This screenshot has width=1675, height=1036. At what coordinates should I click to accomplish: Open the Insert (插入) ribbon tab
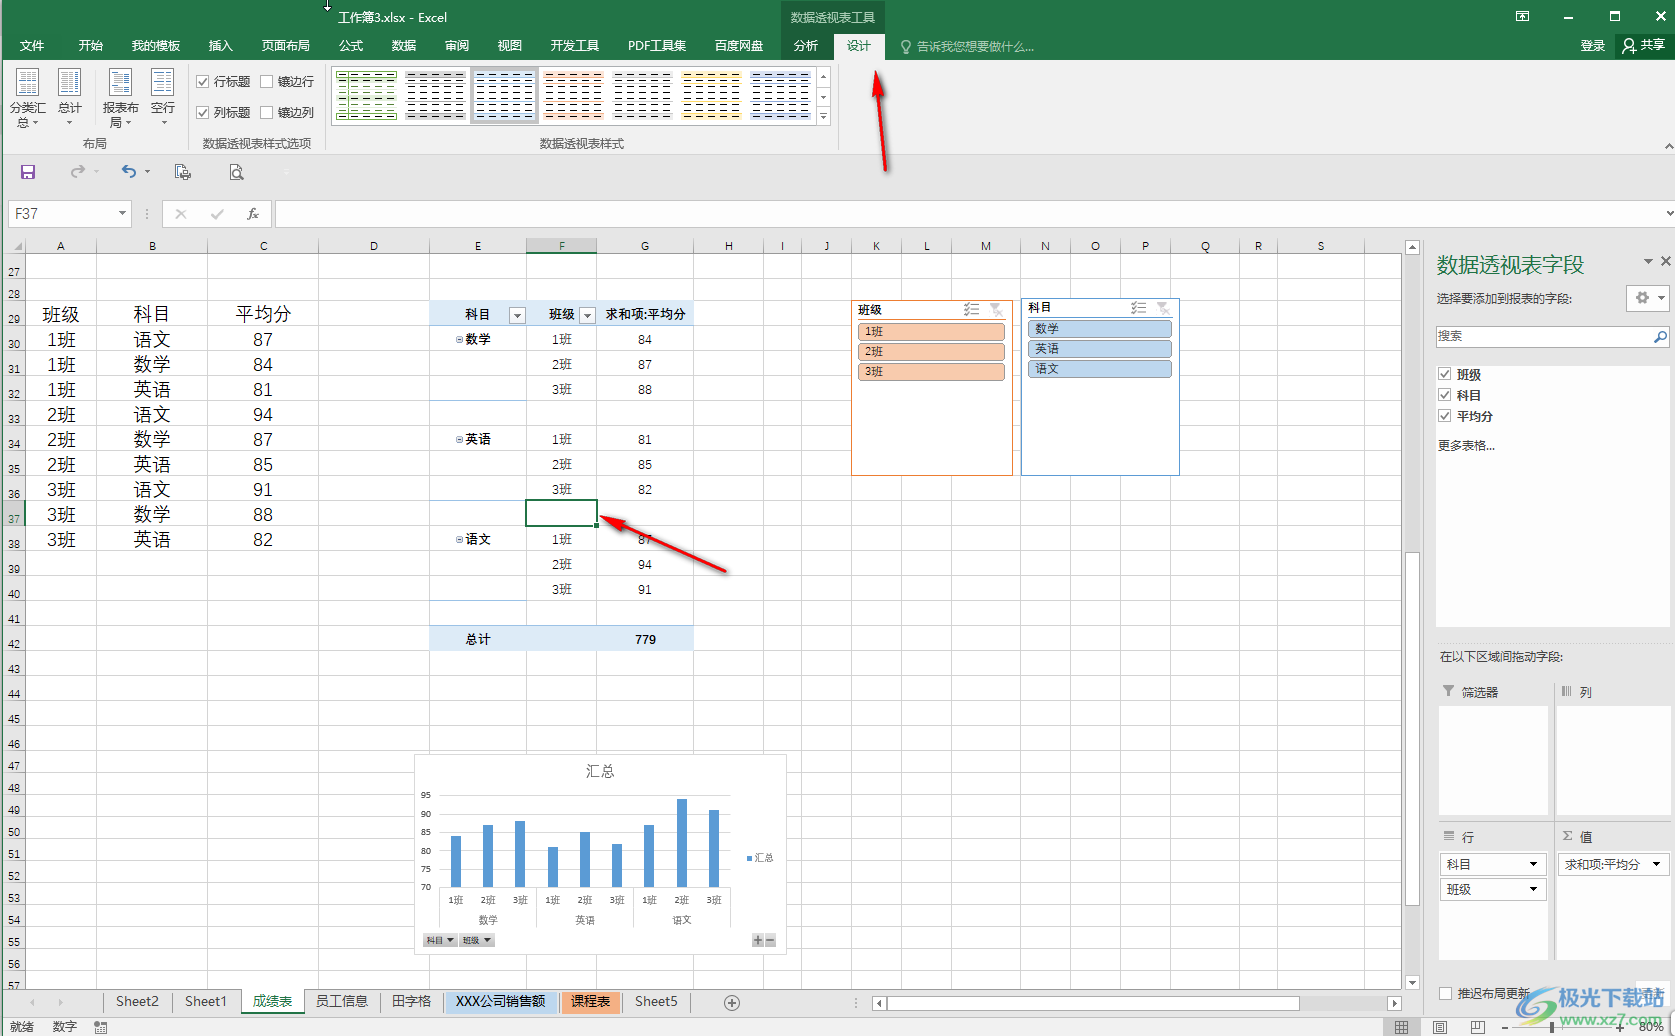pos(220,46)
